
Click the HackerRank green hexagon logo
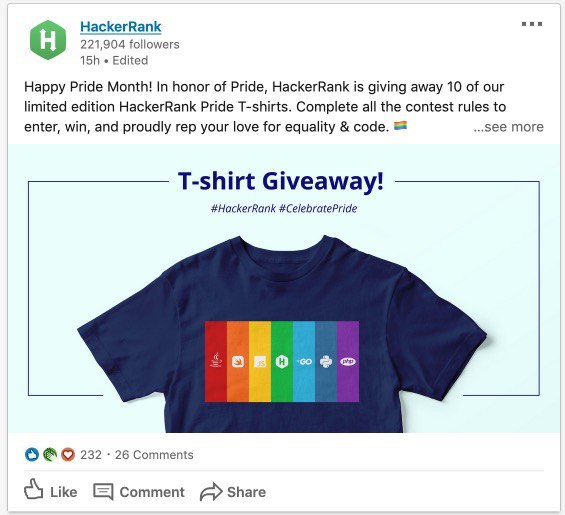pos(48,40)
